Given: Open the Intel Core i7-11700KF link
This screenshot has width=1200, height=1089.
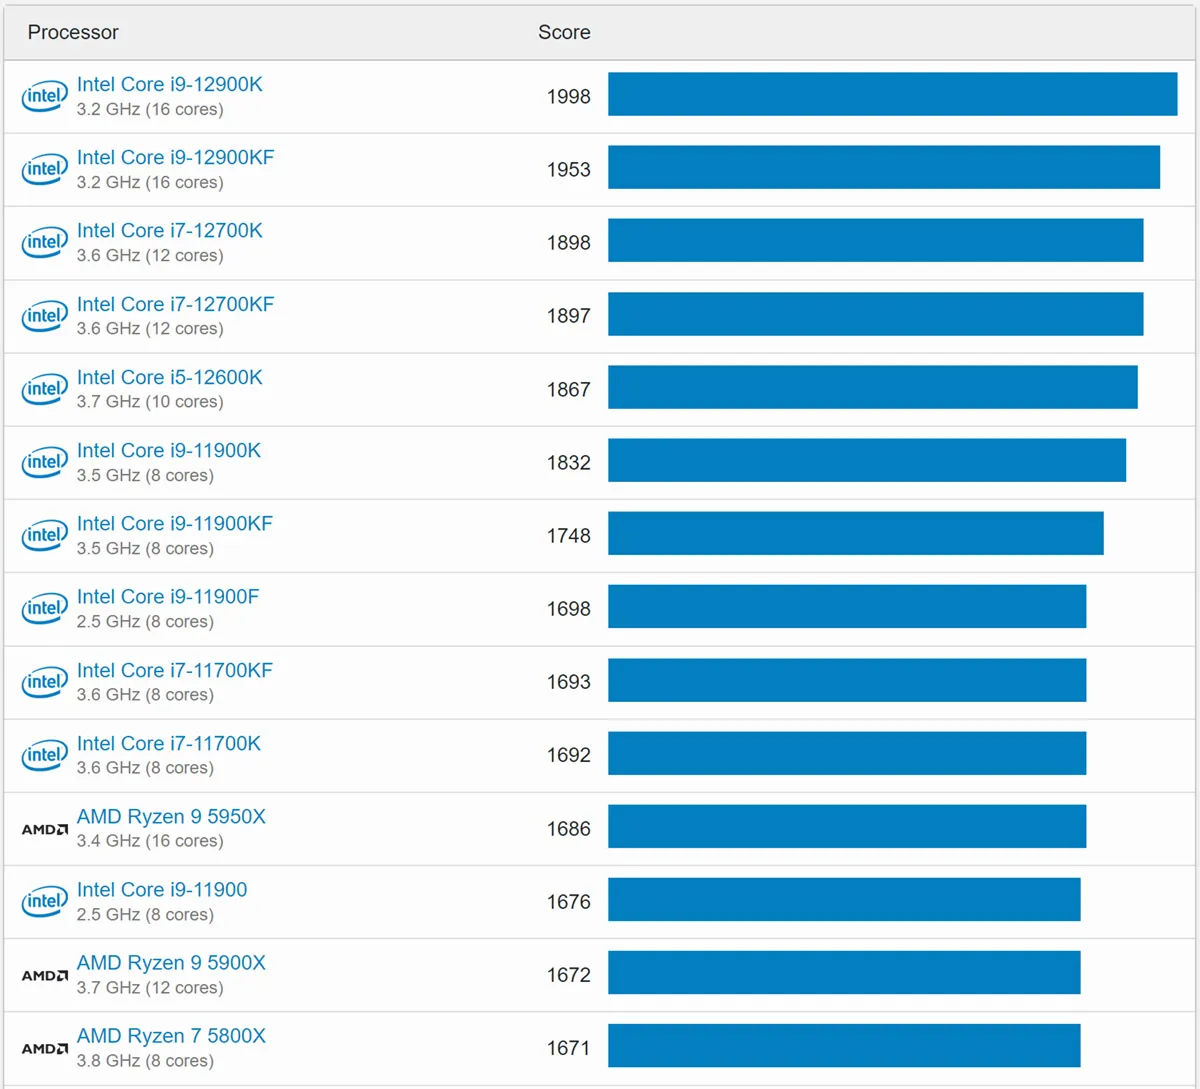Looking at the screenshot, I should tap(175, 671).
